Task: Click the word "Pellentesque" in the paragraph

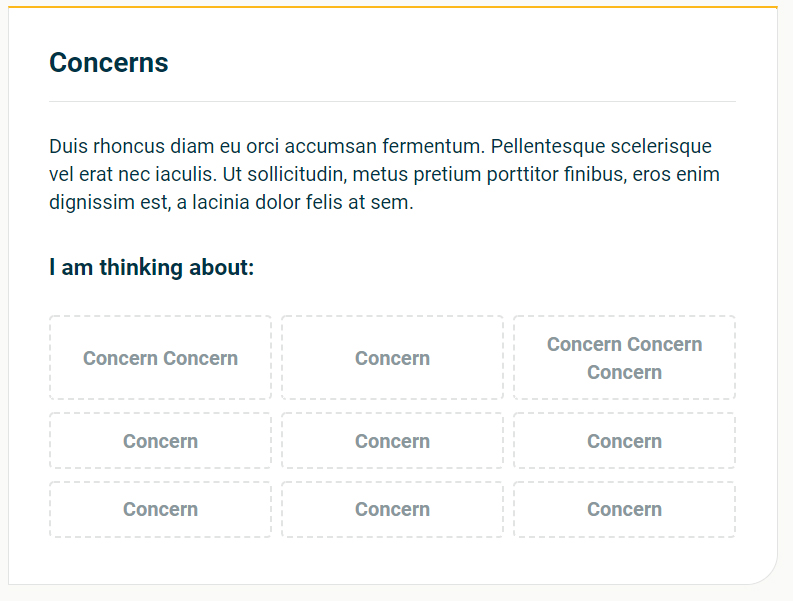Action: [x=548, y=147]
